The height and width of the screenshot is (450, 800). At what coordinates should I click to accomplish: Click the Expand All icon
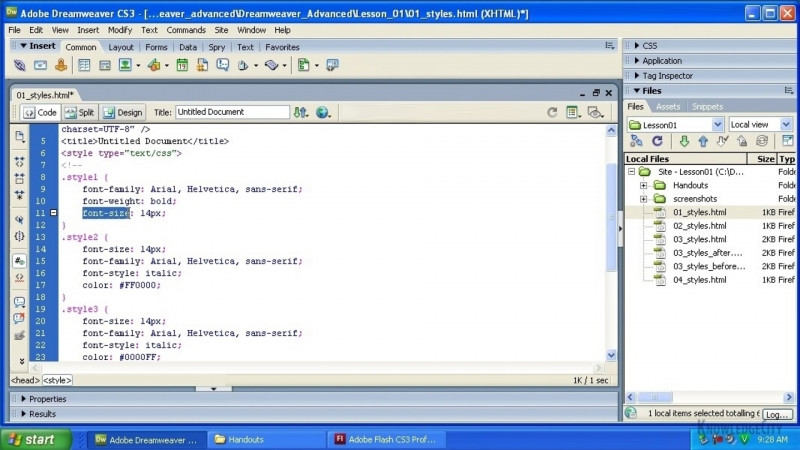tap(19, 195)
